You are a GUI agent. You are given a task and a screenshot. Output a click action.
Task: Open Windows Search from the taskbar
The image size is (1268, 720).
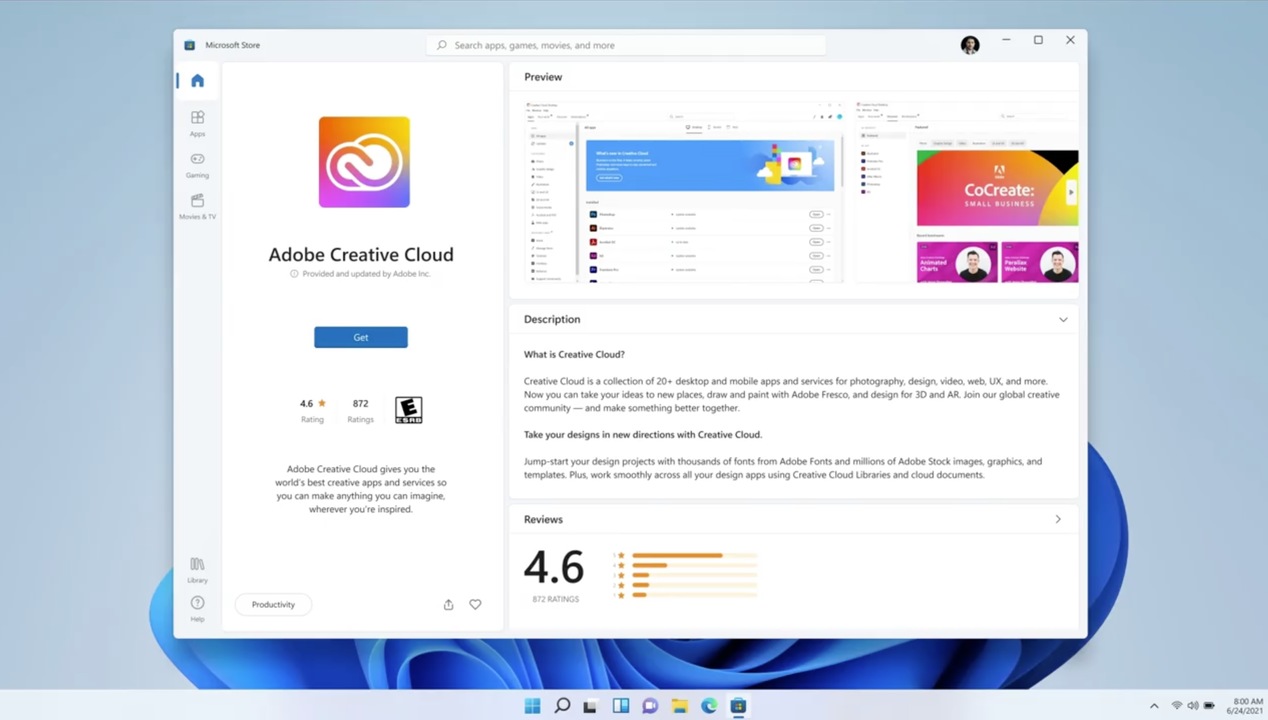(x=562, y=706)
